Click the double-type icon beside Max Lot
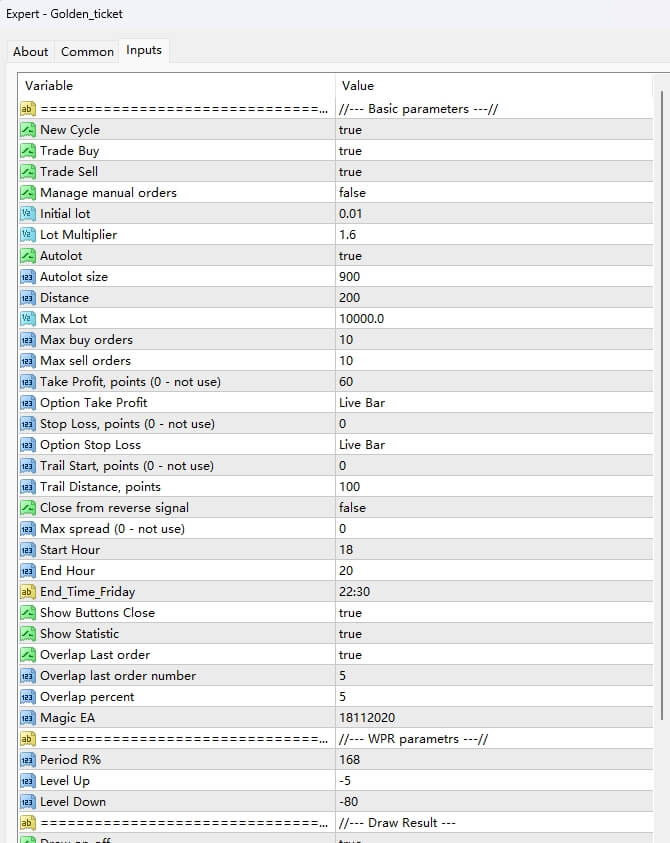The image size is (670, 843). (x=27, y=318)
